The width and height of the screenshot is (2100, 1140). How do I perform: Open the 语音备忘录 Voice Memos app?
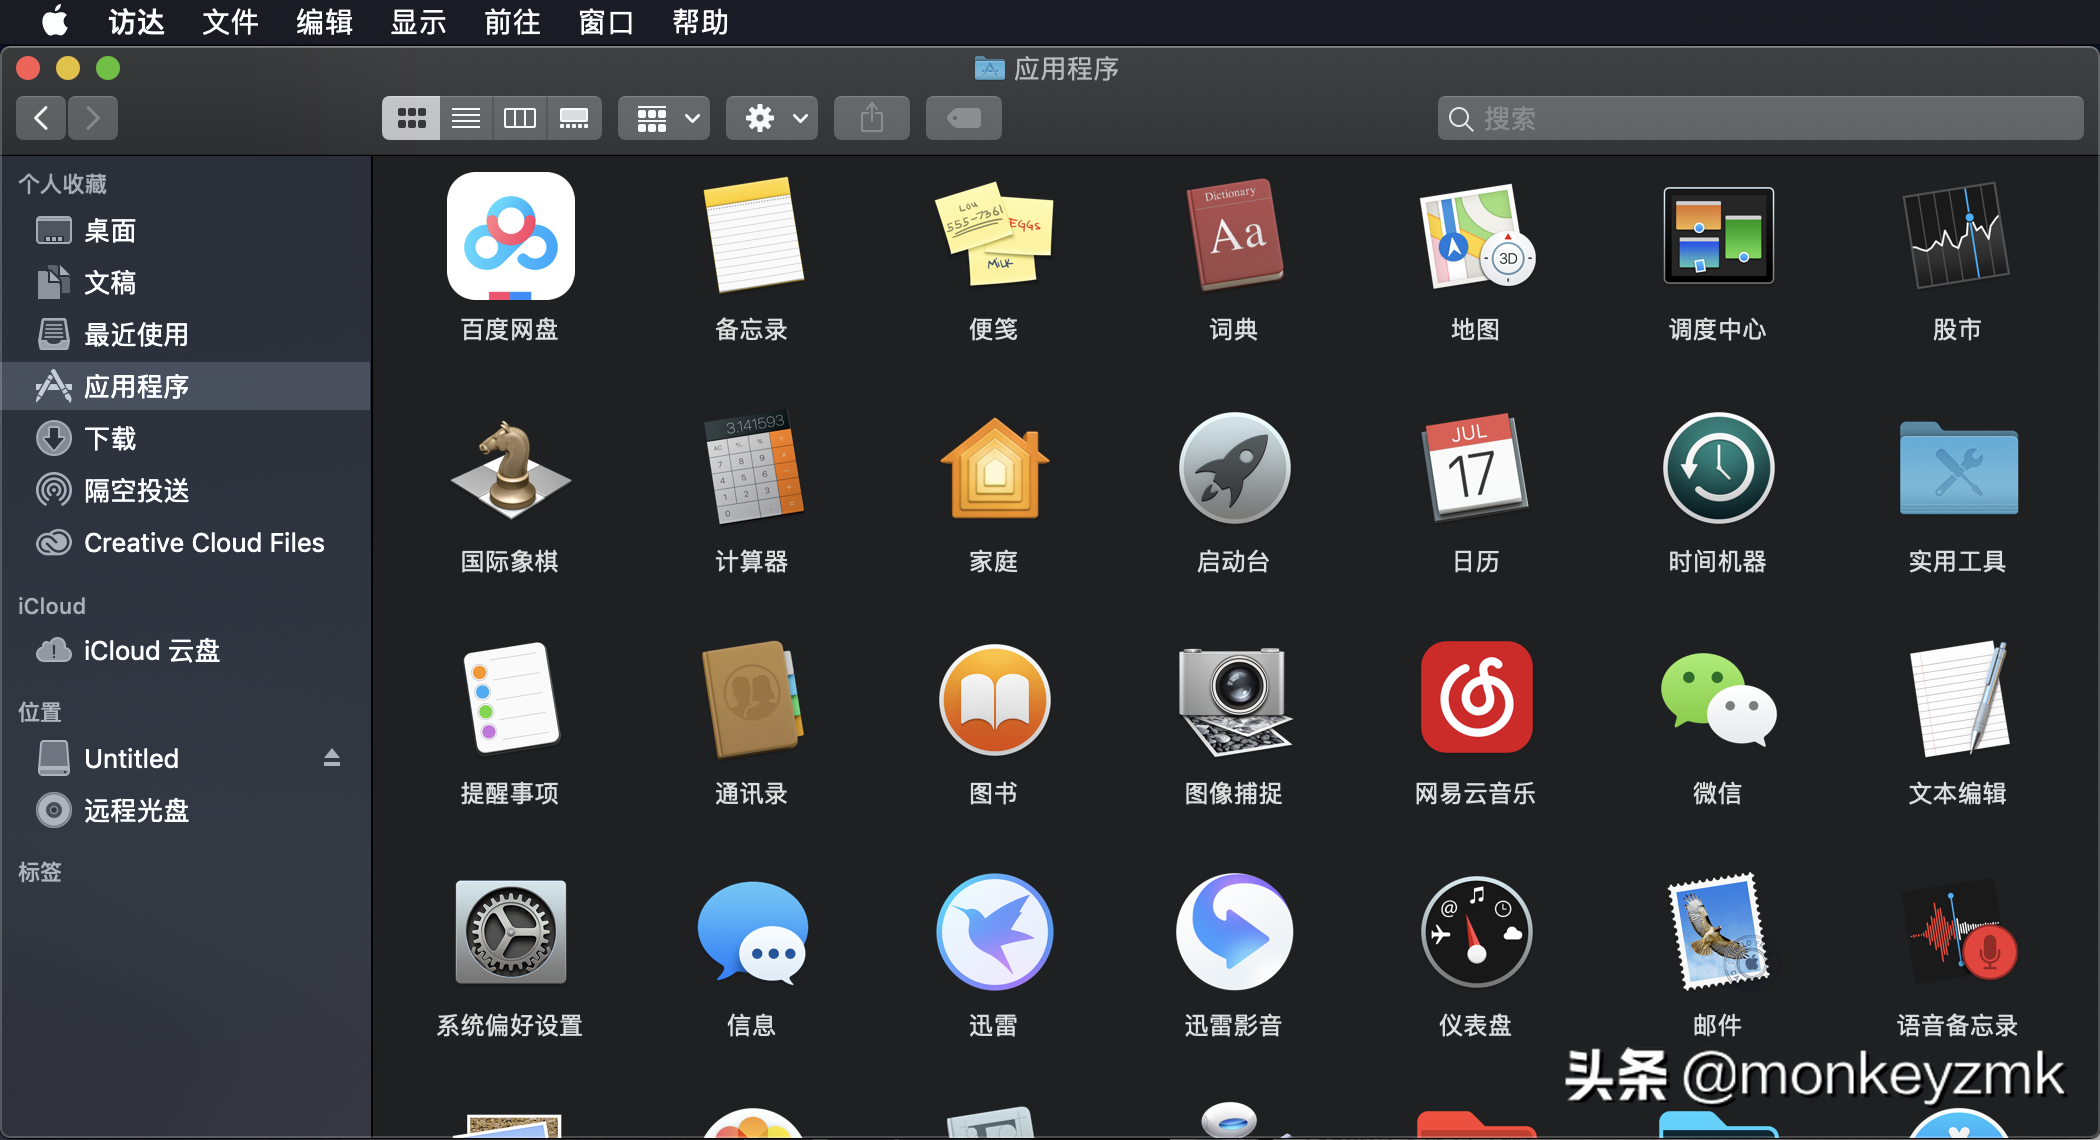tap(1958, 932)
